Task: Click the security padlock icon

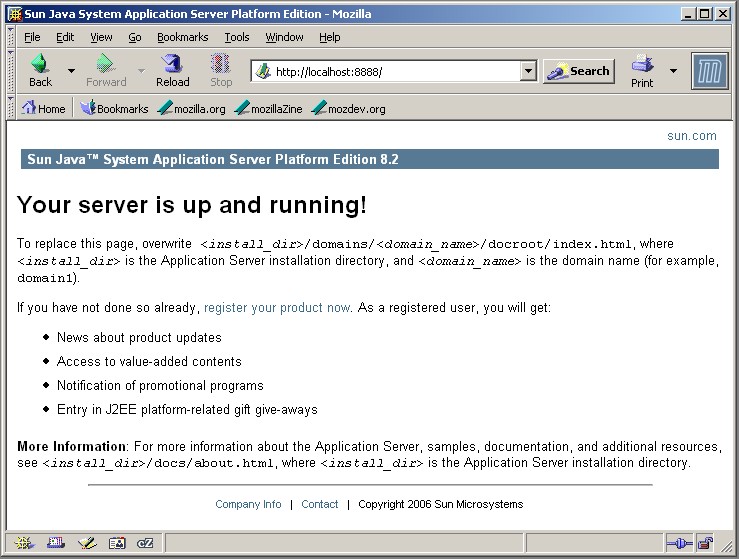Action: click(x=705, y=543)
